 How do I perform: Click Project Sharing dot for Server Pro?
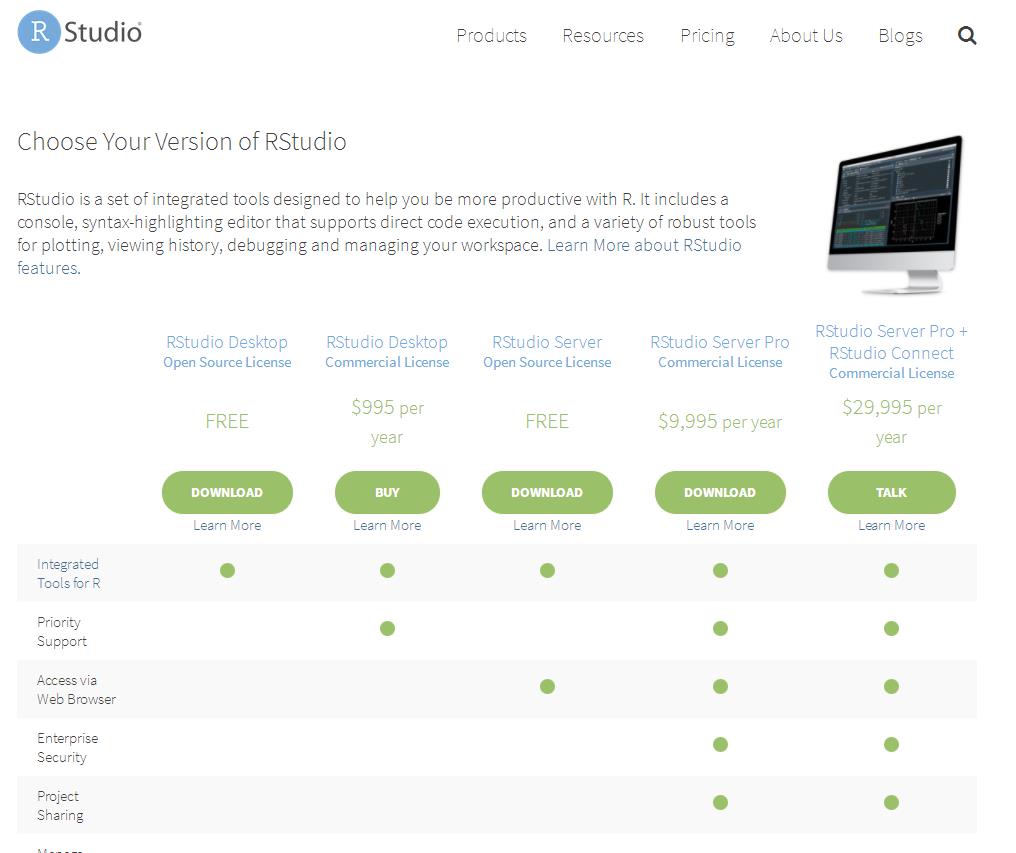coord(720,802)
